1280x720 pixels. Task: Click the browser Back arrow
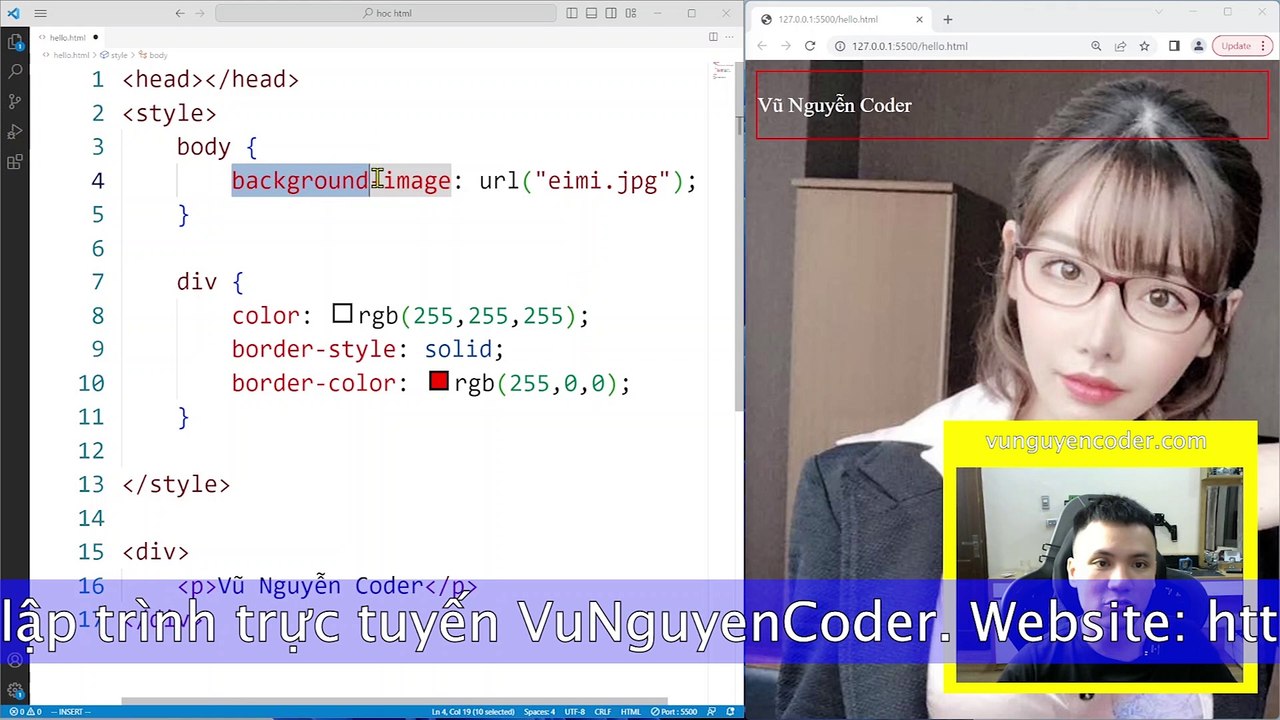point(762,46)
